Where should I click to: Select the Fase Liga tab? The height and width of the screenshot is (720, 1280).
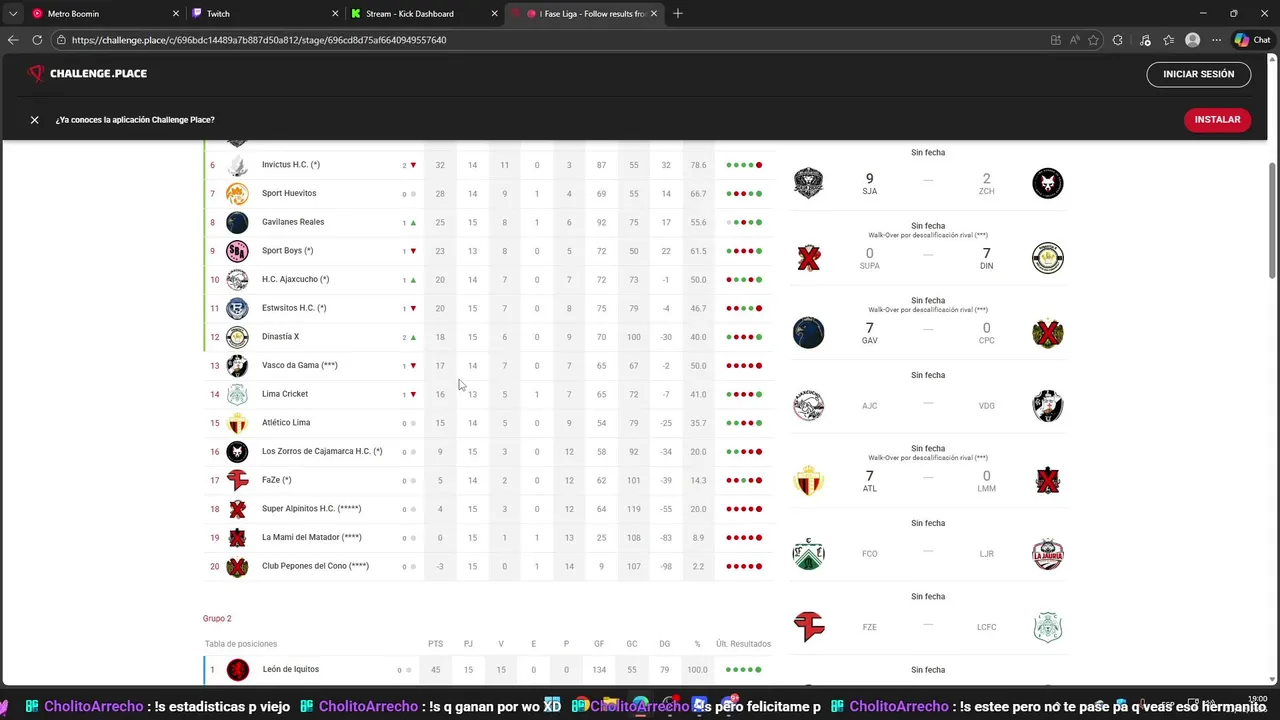[x=584, y=14]
